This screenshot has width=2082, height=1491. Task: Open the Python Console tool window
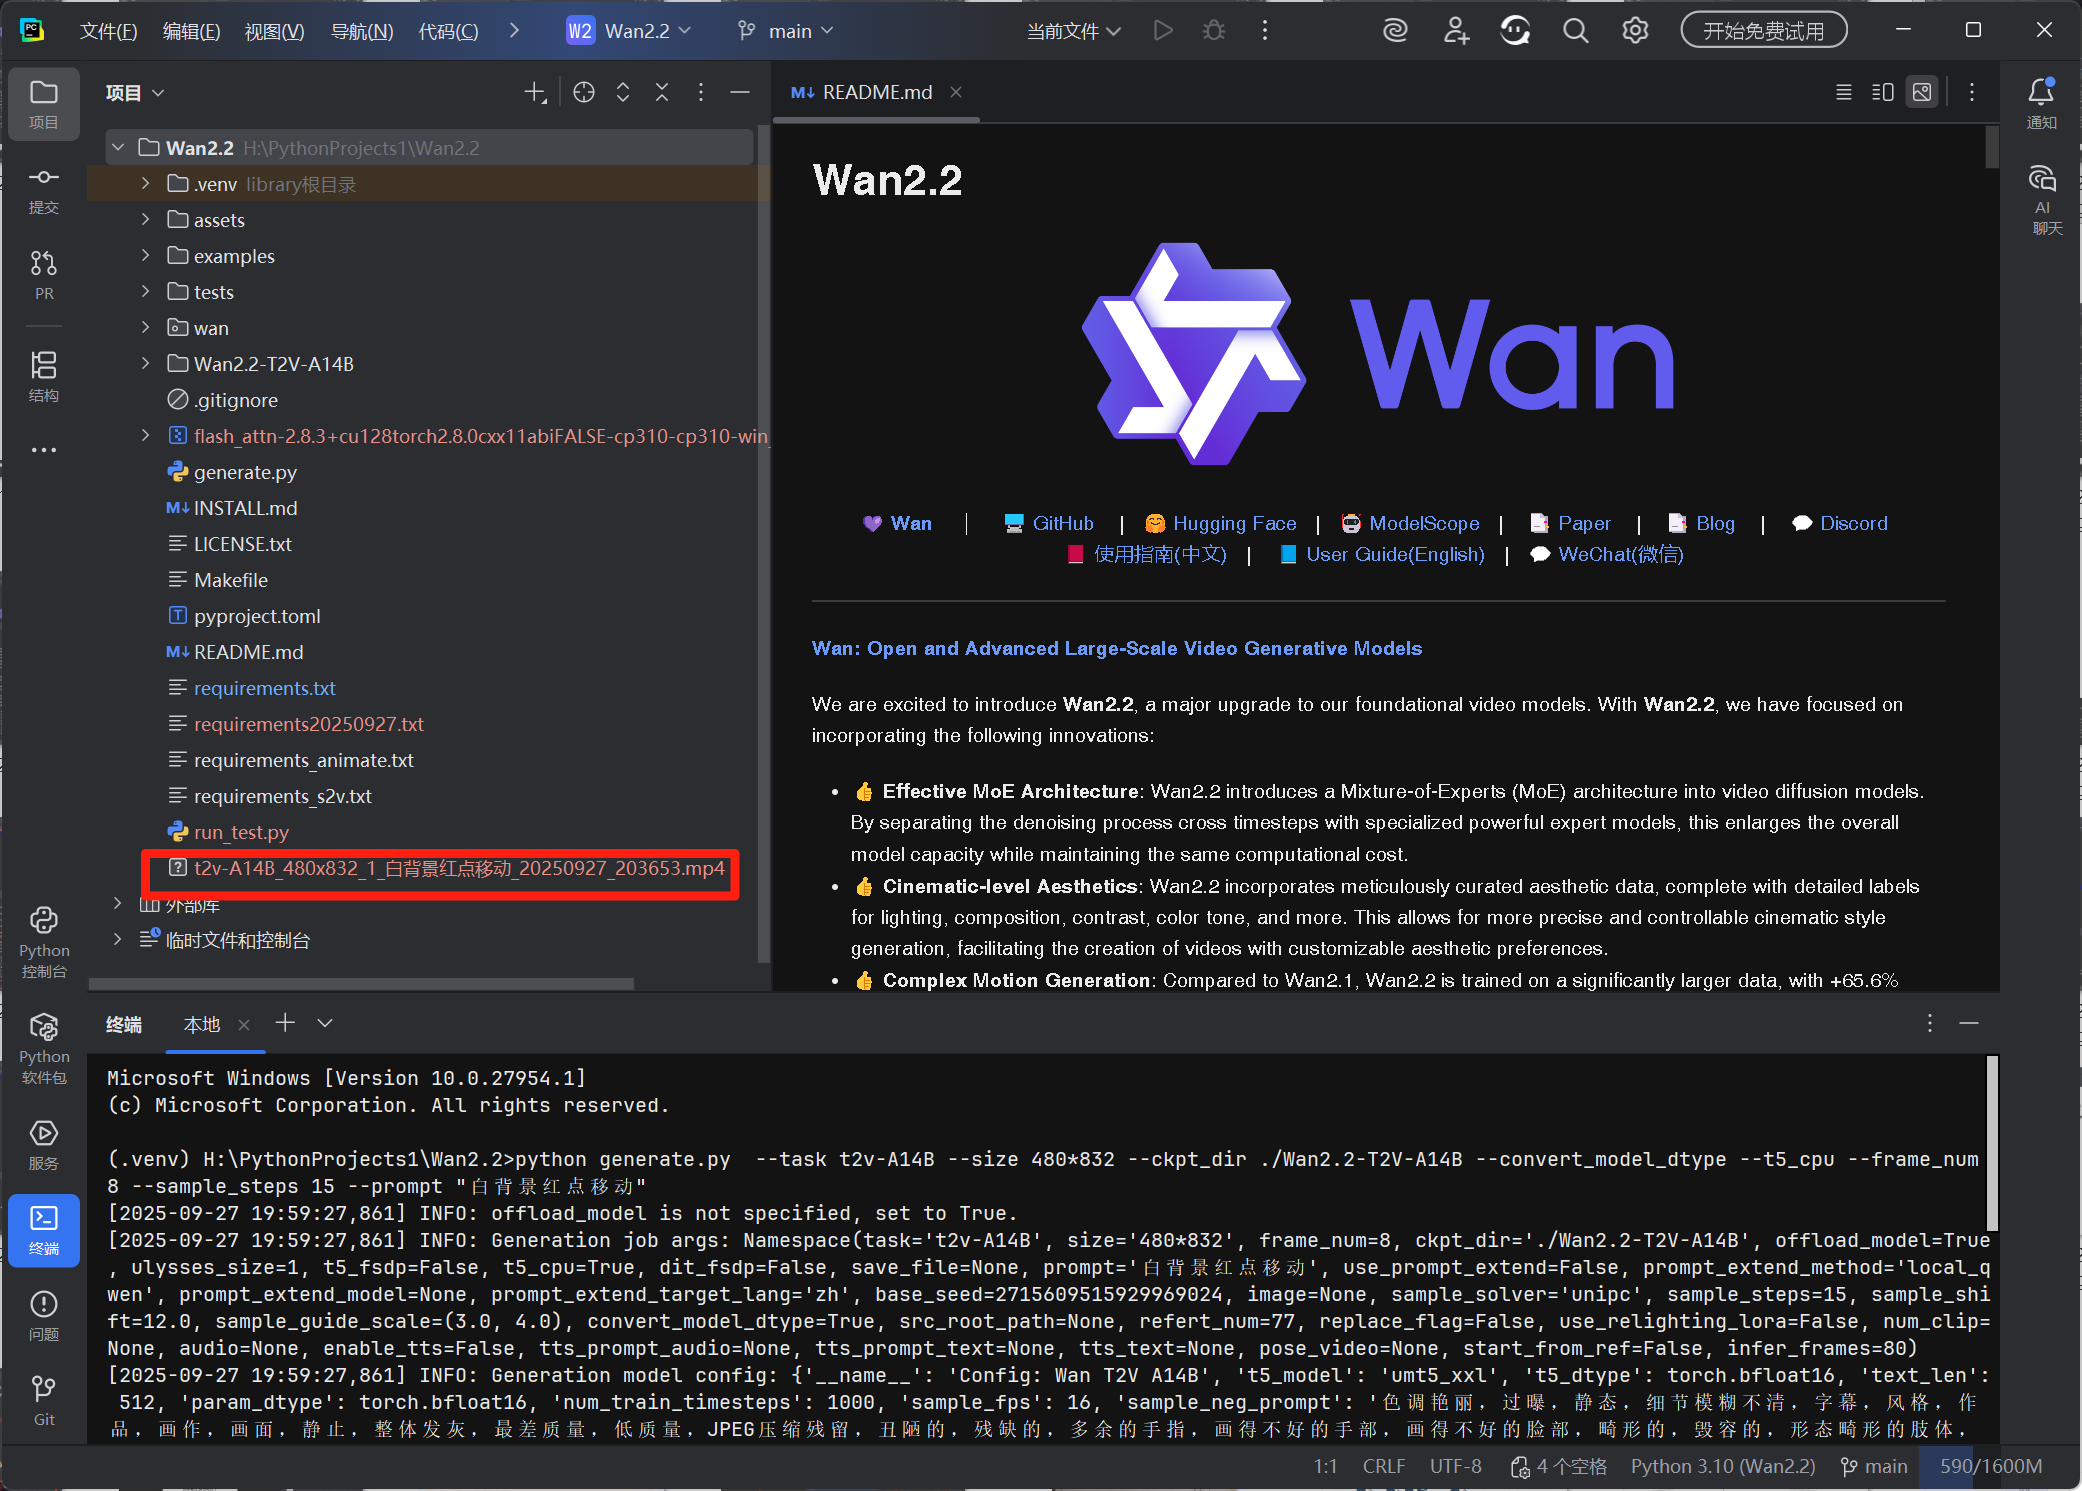tap(44, 942)
